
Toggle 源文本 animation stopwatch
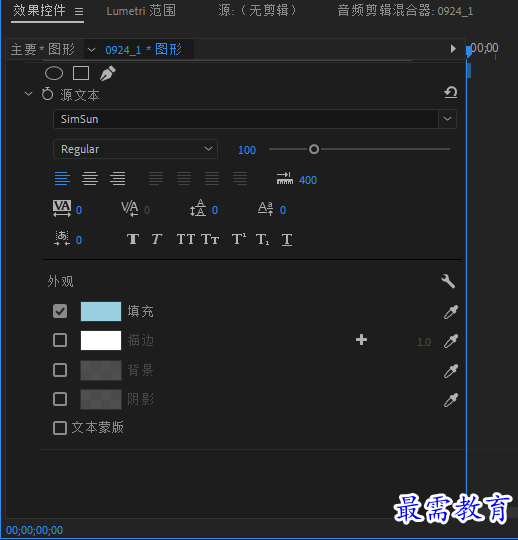tap(47, 94)
